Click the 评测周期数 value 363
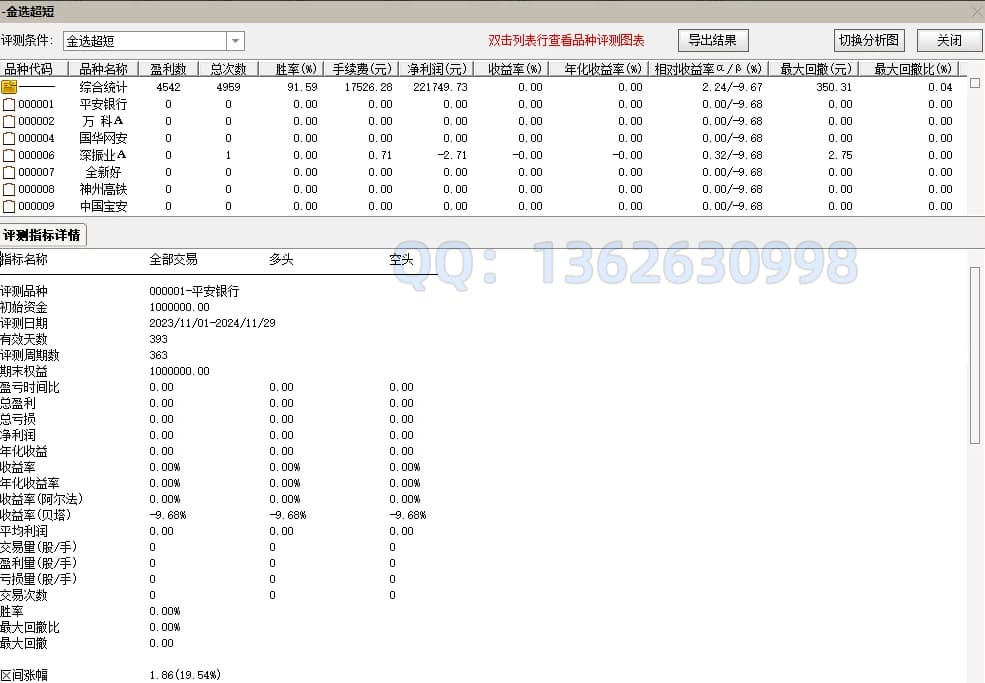Screen dimensions: 985x683 [158, 355]
